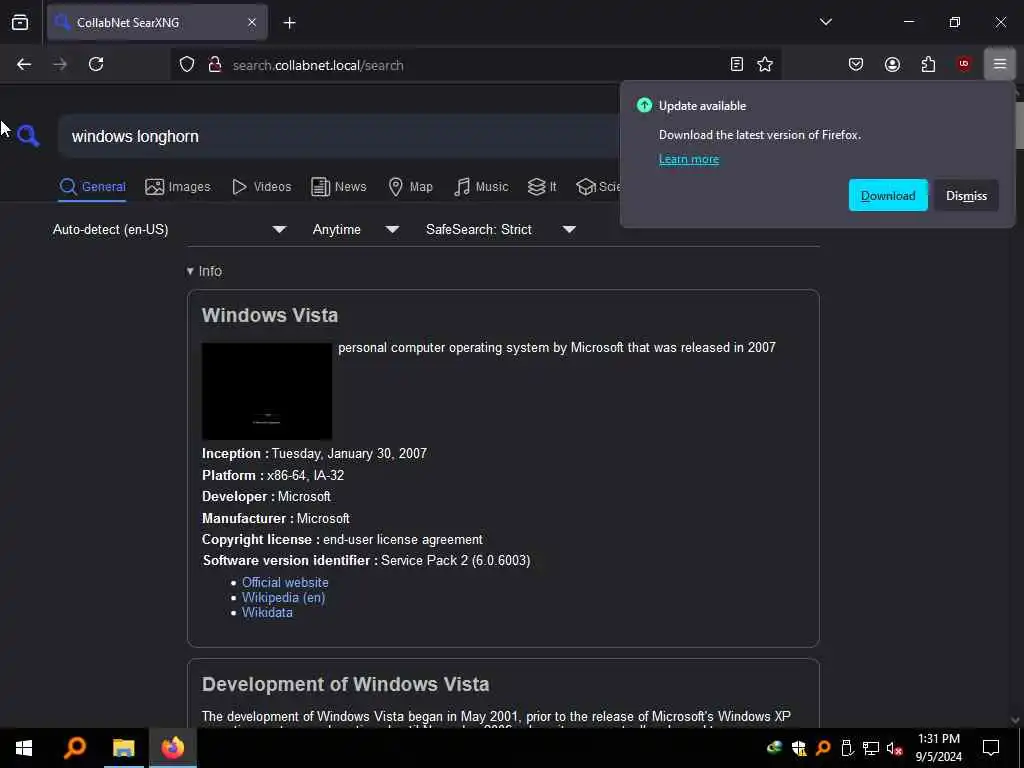Click the safely remove hardware USB tray icon
The image size is (1024, 768).
click(x=847, y=748)
